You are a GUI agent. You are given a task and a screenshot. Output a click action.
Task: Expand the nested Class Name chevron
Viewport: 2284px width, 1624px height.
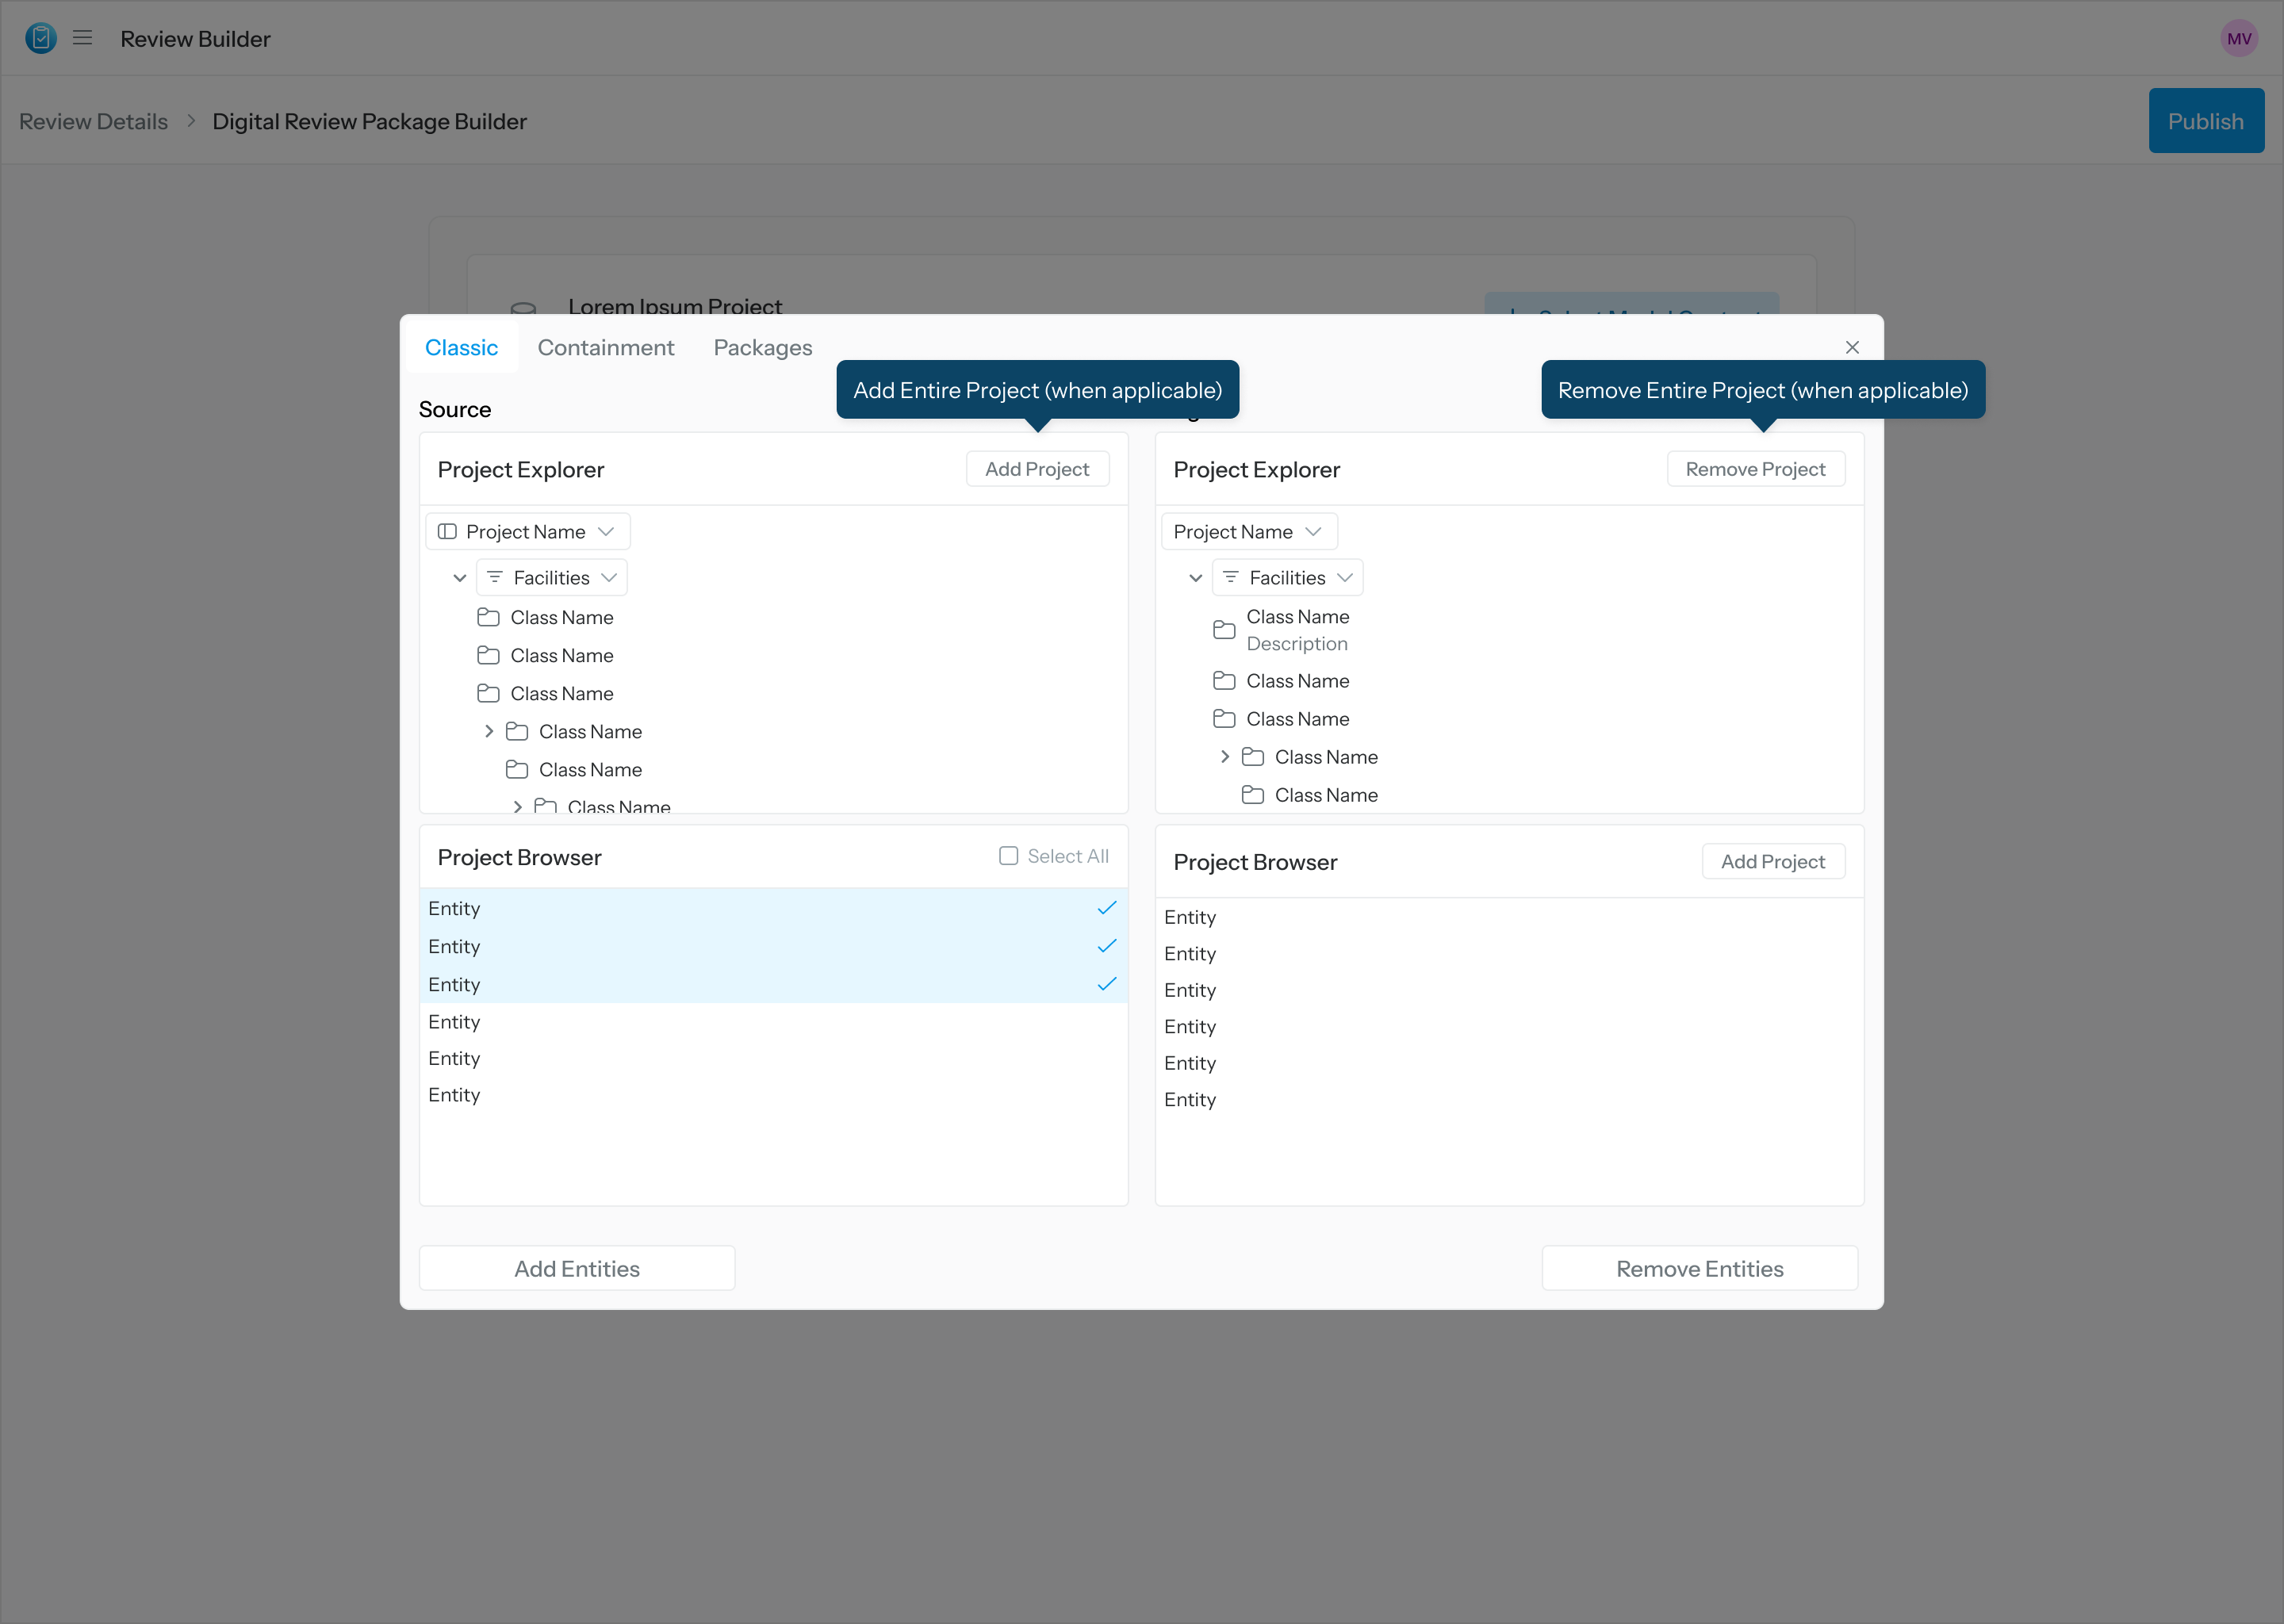pyautogui.click(x=489, y=731)
